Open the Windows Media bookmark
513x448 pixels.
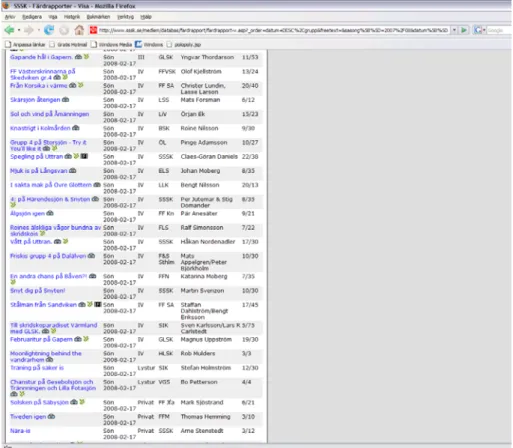(x=112, y=44)
